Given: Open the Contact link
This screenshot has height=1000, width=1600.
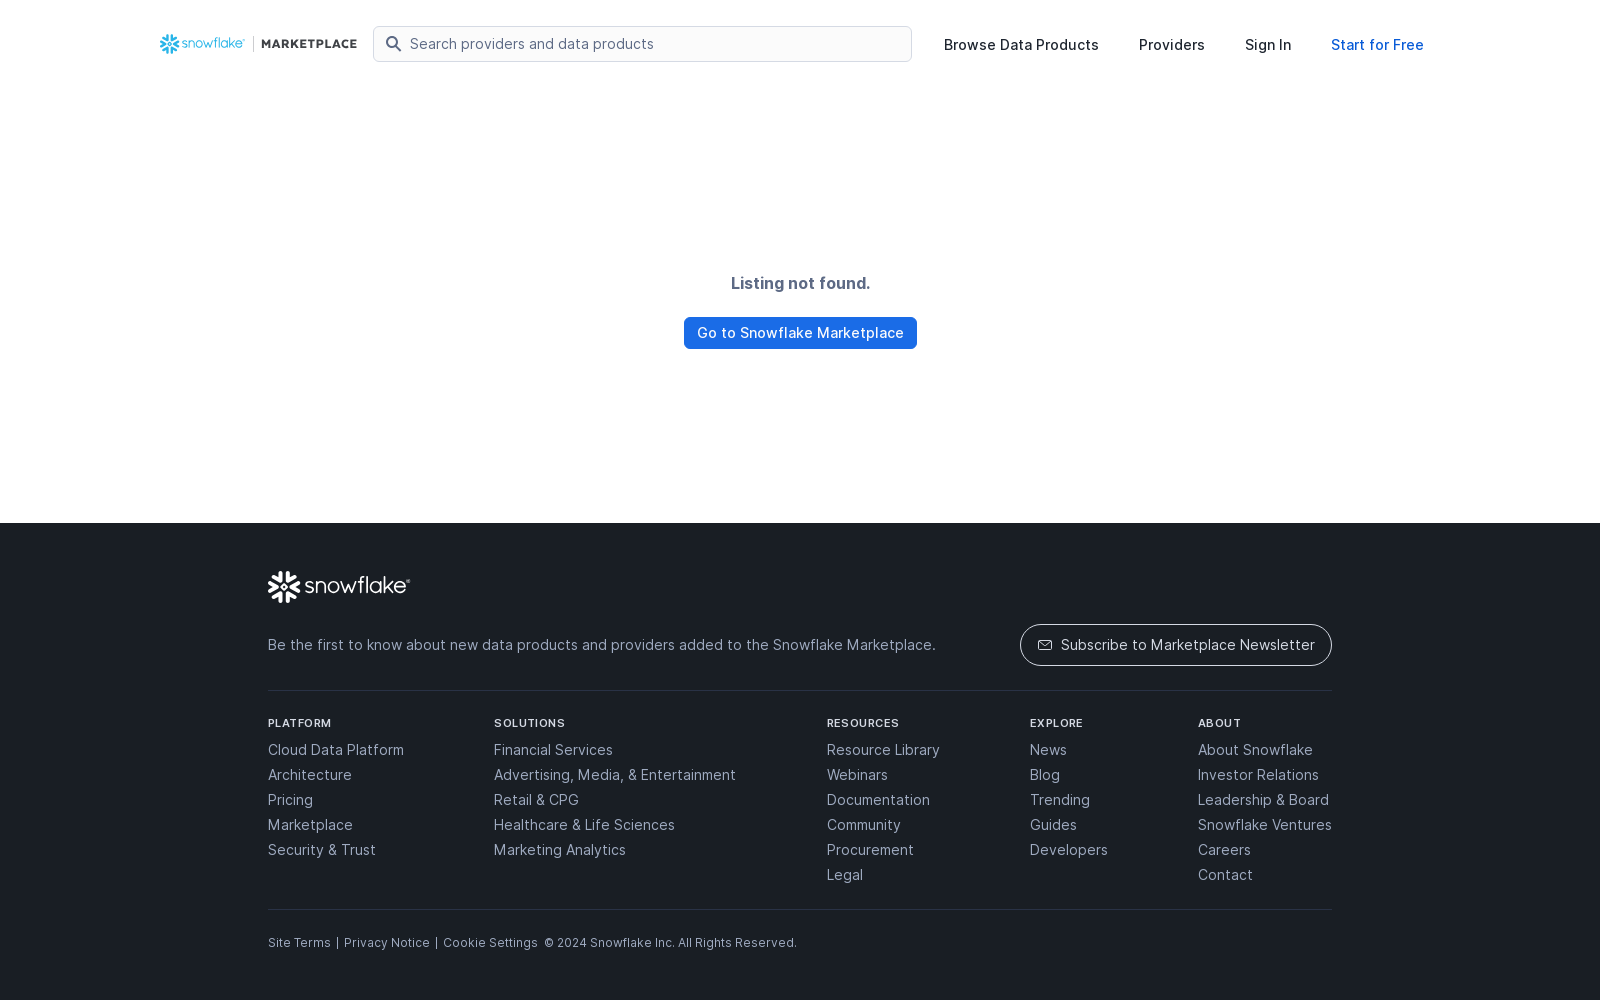Looking at the screenshot, I should point(1225,875).
